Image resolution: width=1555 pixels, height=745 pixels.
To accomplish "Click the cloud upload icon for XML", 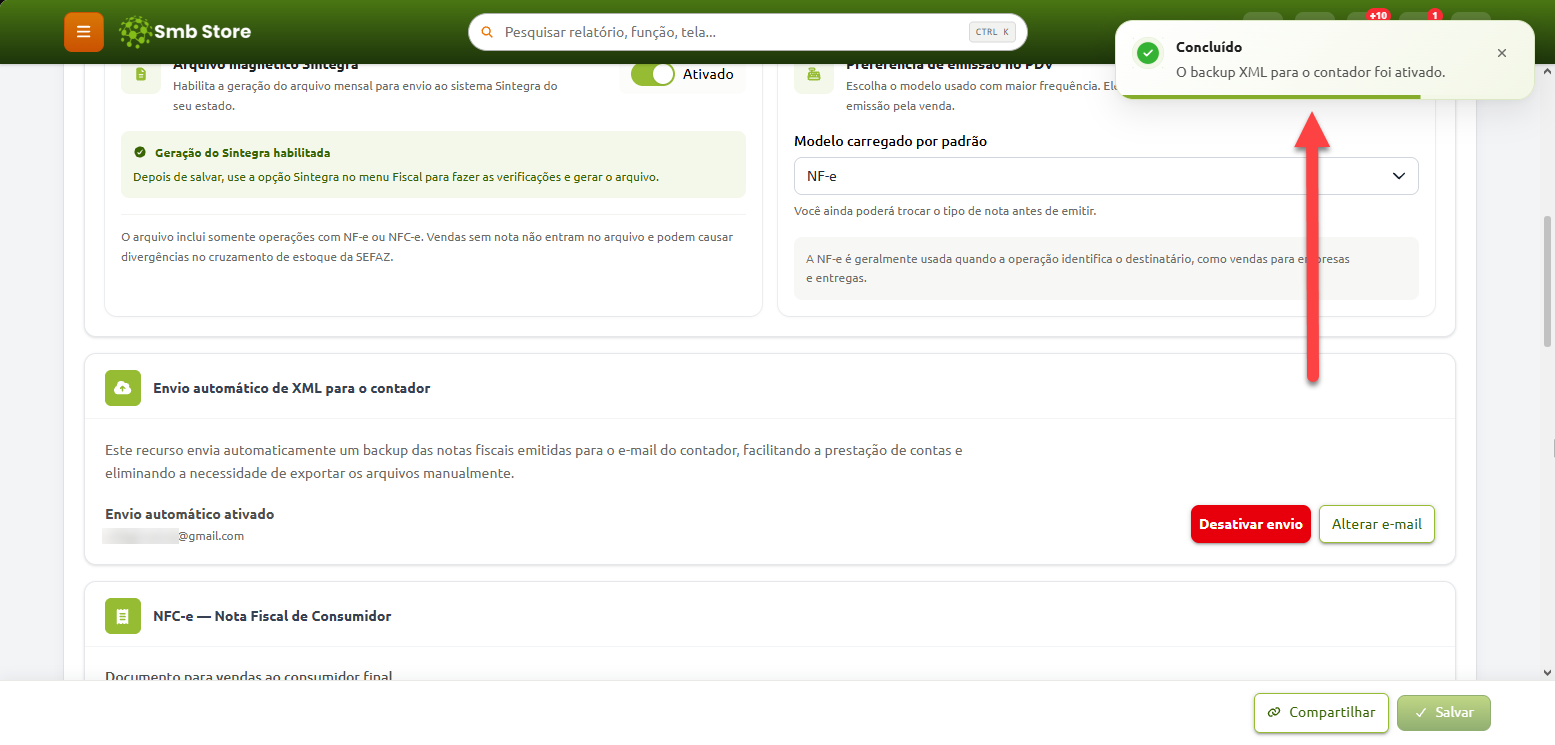I will pyautogui.click(x=123, y=388).
